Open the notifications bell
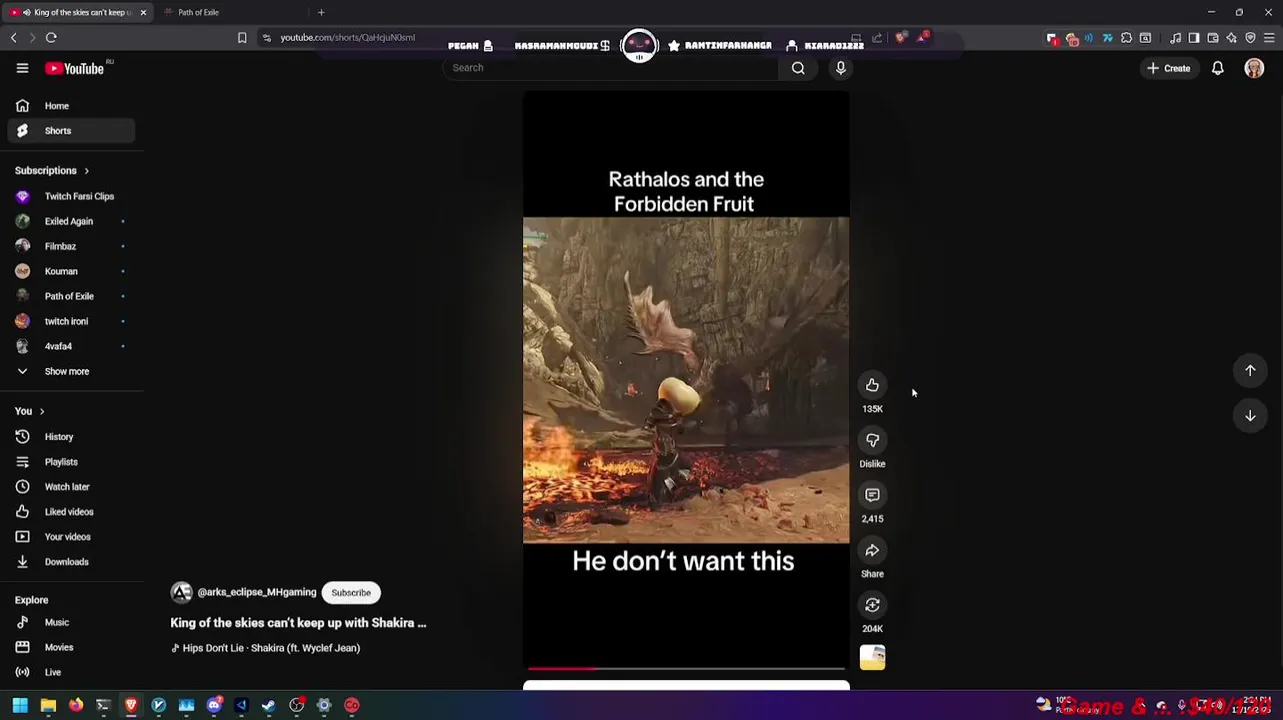 point(1218,68)
